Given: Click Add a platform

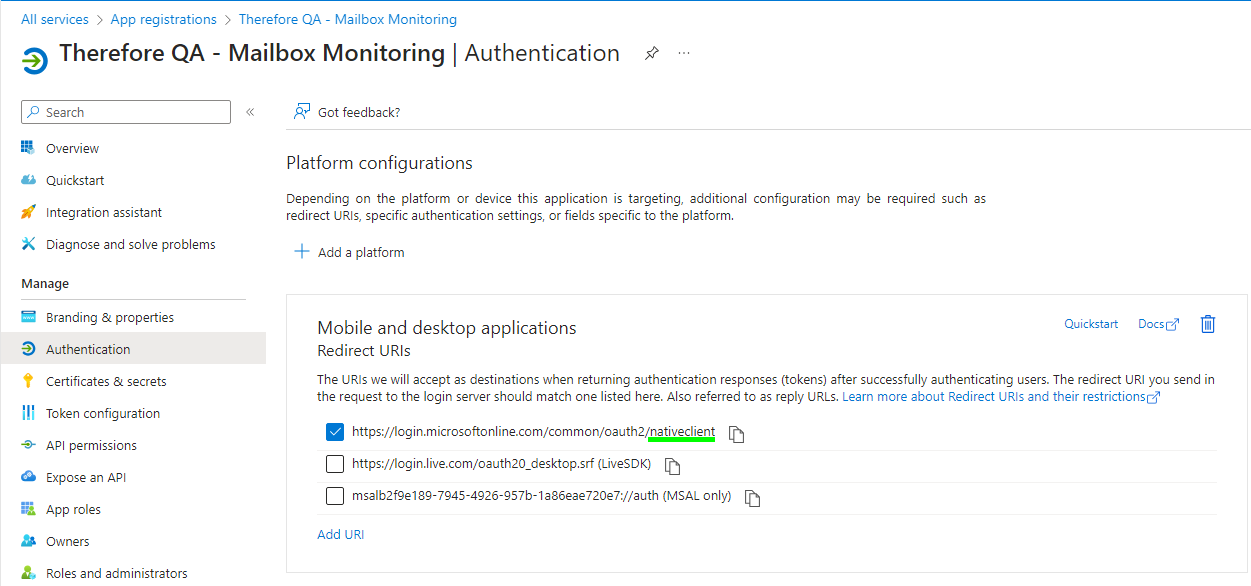Looking at the screenshot, I should click(349, 252).
